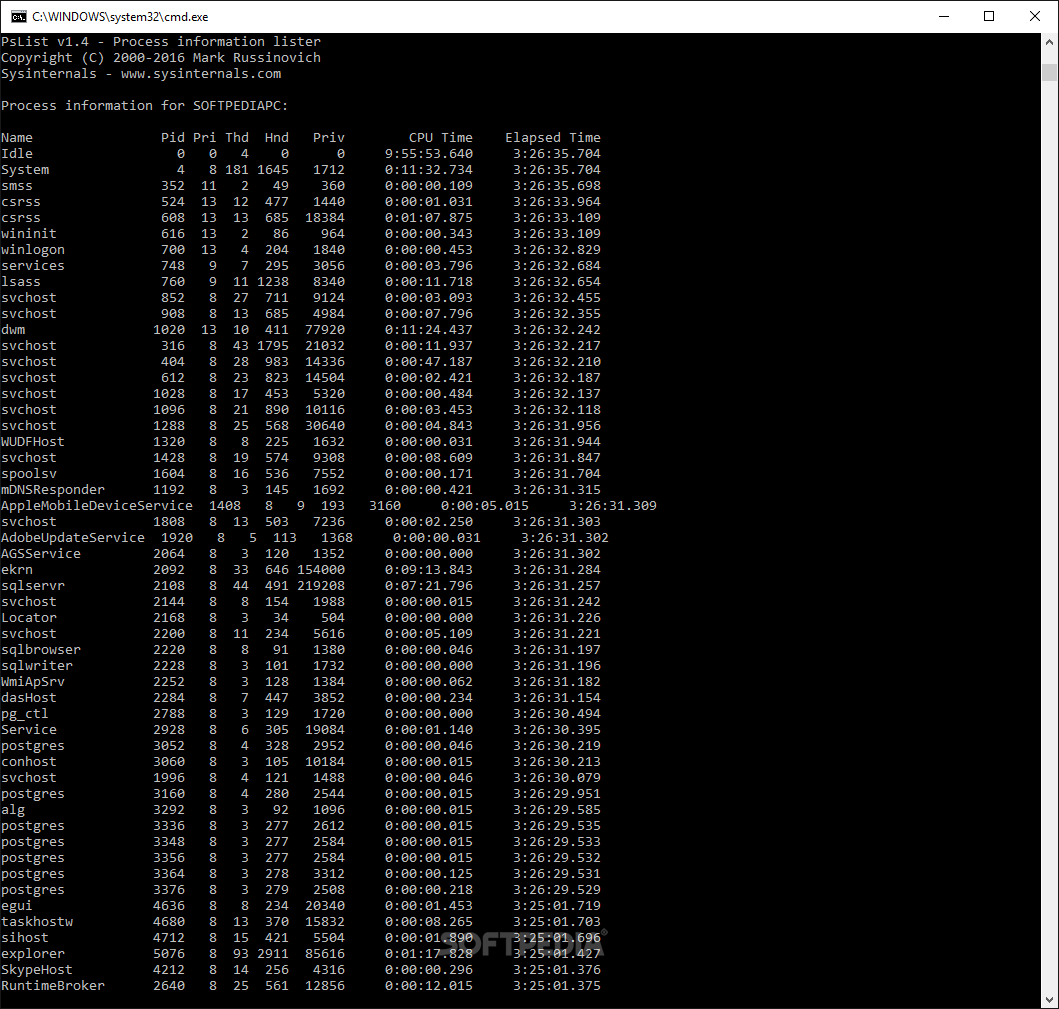
Task: Click the Idle CPU time 9:55:53.640
Action: pos(429,154)
